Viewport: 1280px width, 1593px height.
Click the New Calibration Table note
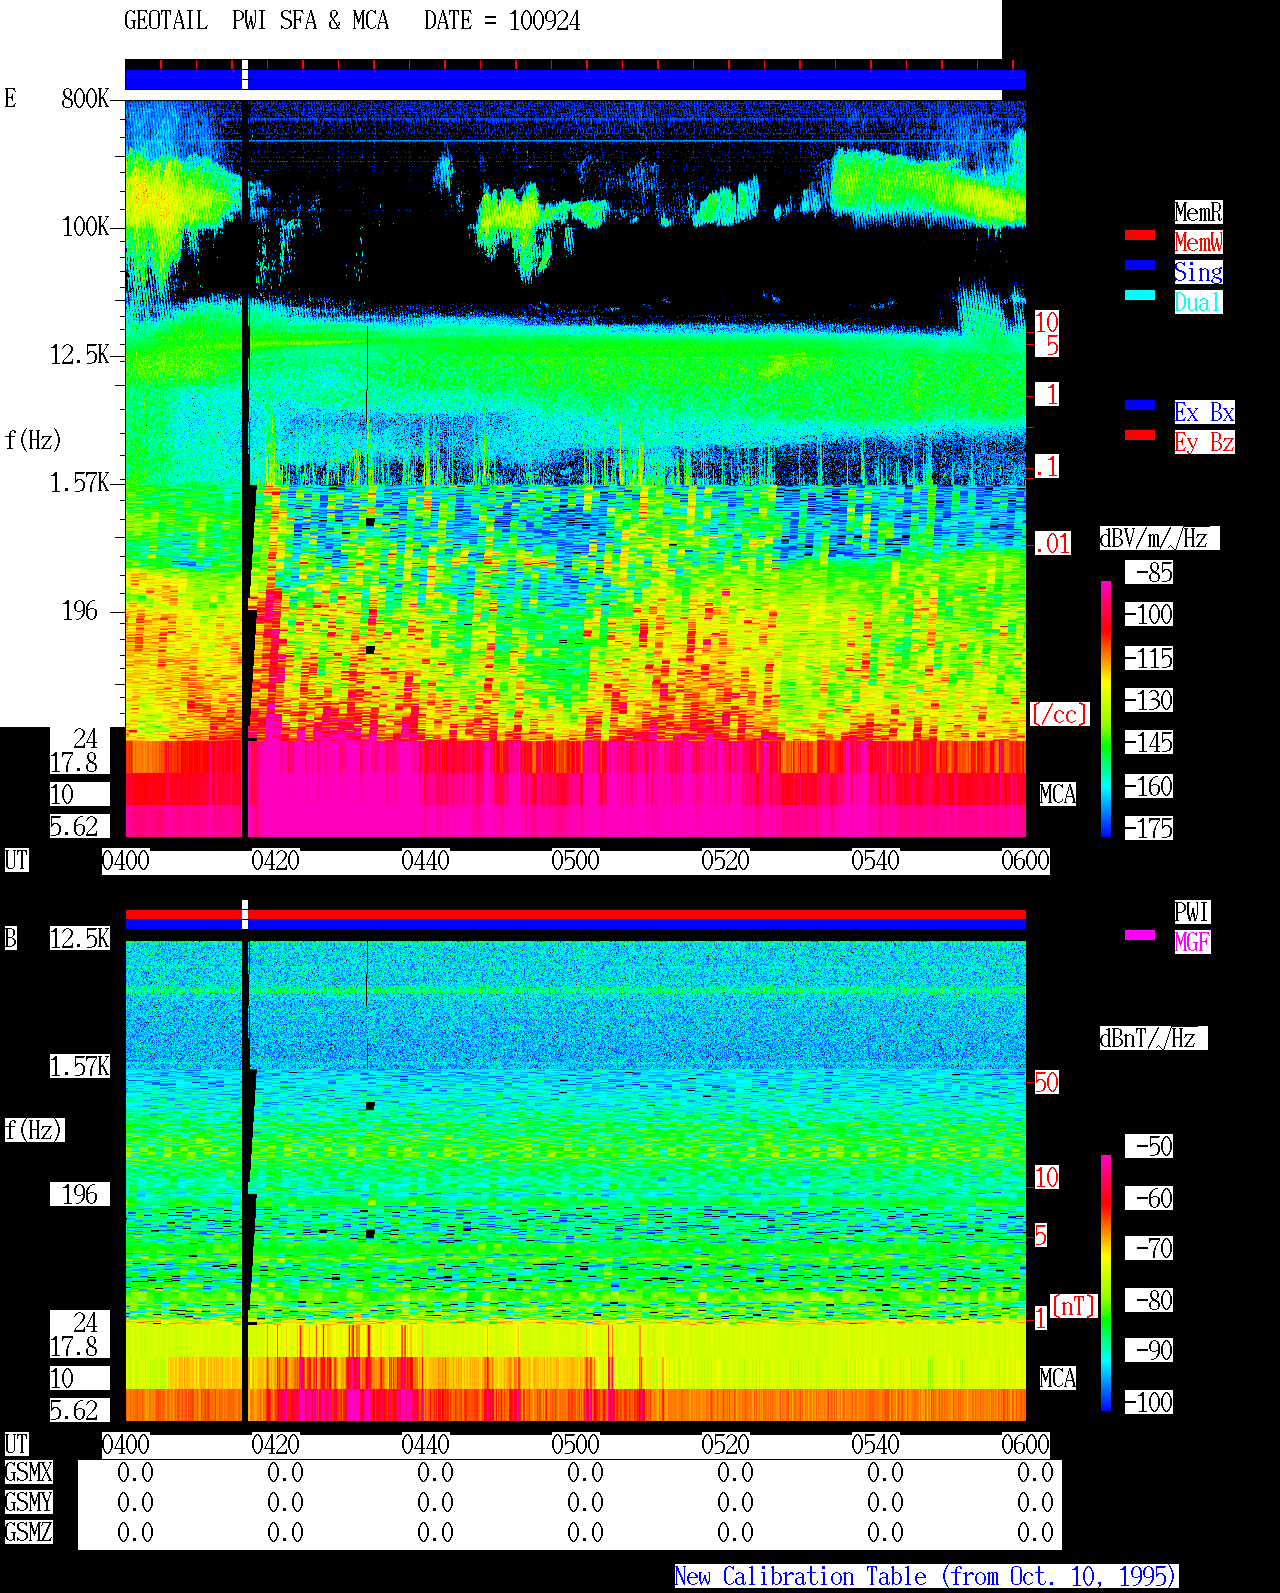click(x=926, y=1576)
